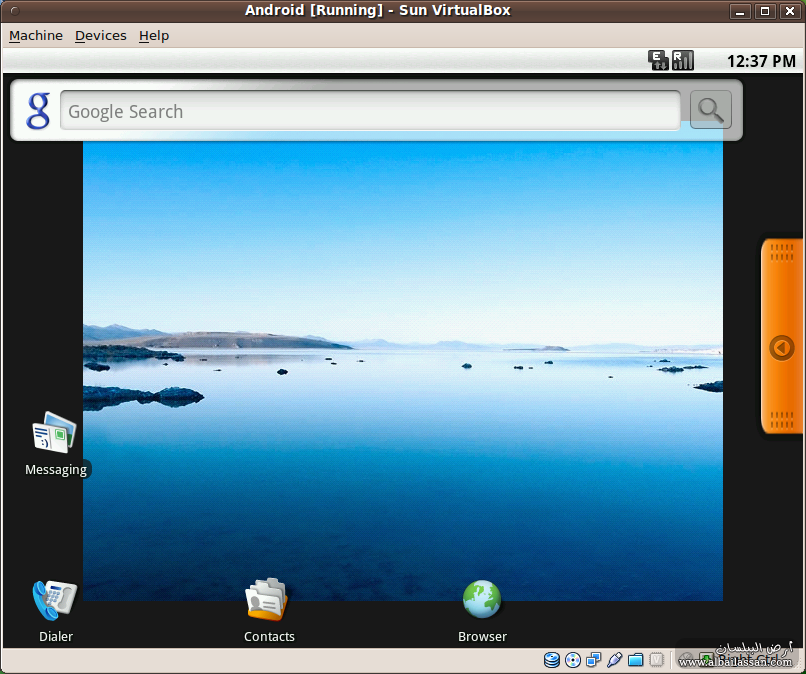Minimize the VirtualBox window
Viewport: 806px width, 674px height.
(740, 11)
